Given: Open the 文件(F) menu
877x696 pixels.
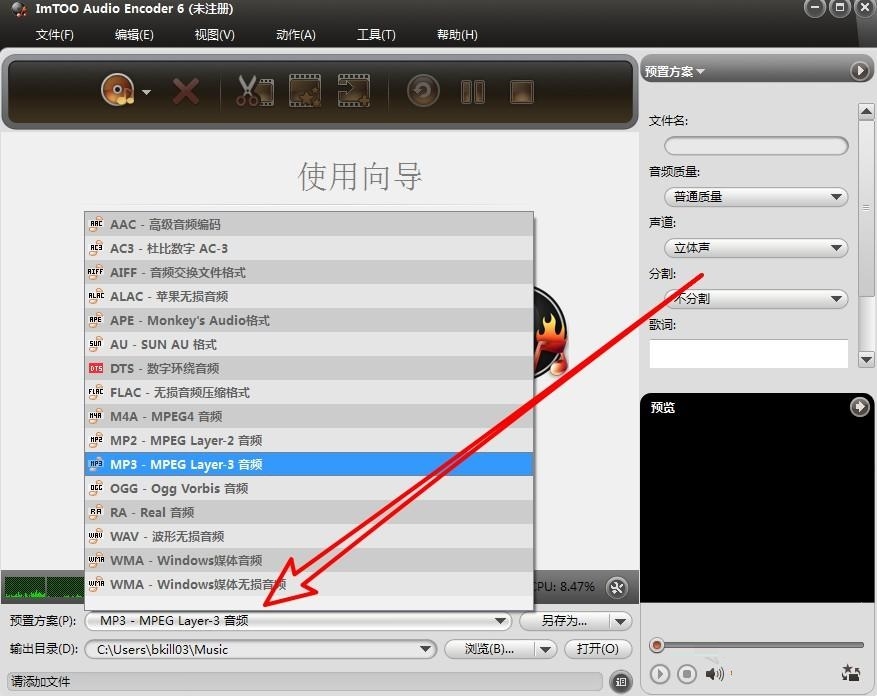Looking at the screenshot, I should [54, 35].
